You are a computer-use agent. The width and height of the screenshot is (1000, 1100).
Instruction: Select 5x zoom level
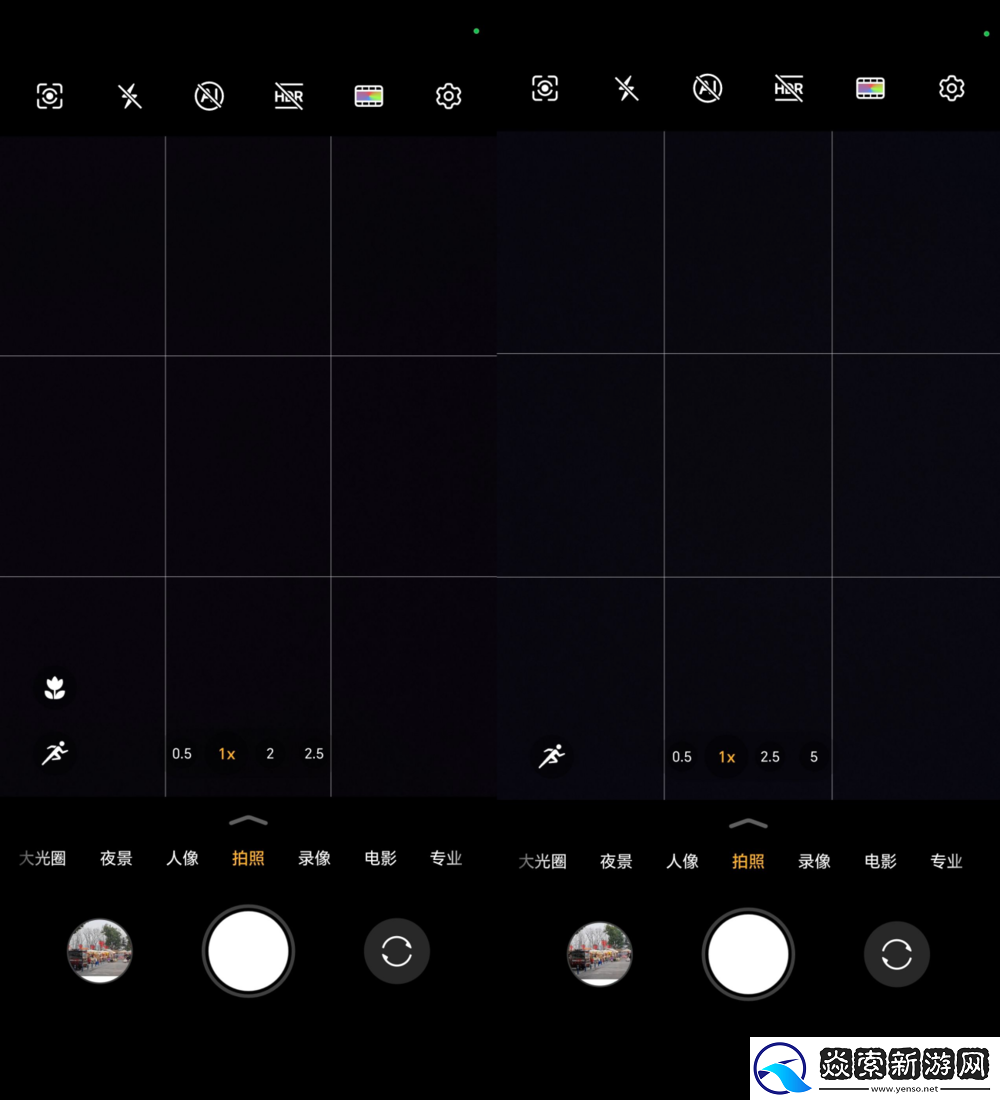814,757
